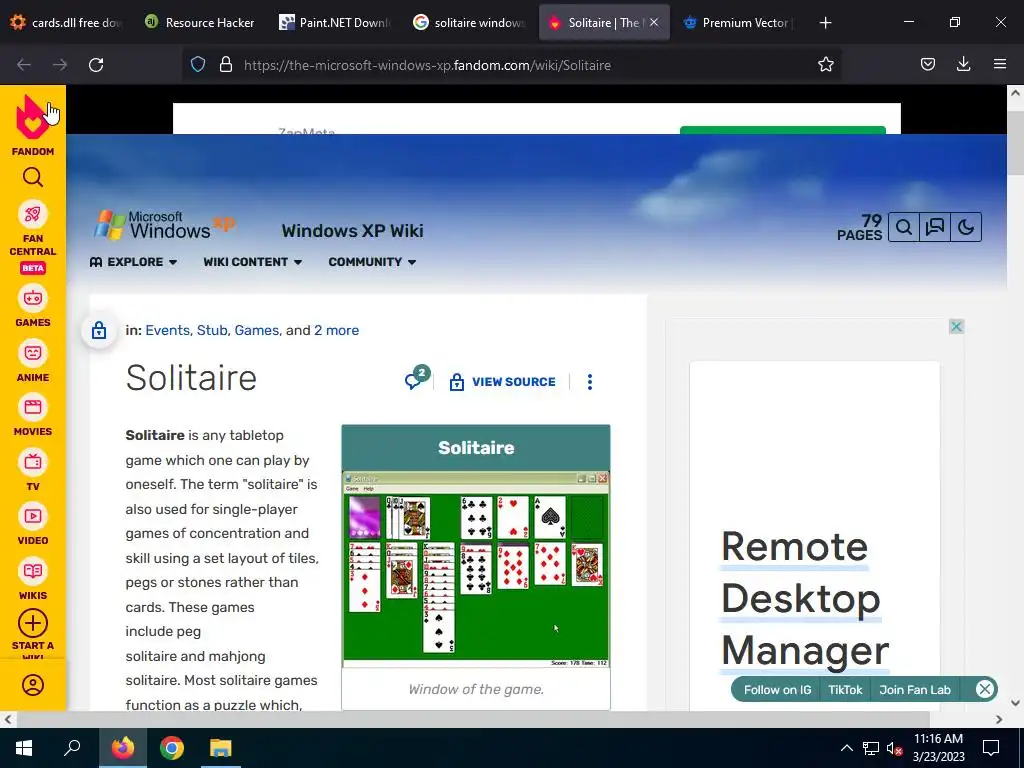
Task: Bookmark this page with the star icon
Action: [x=825, y=64]
